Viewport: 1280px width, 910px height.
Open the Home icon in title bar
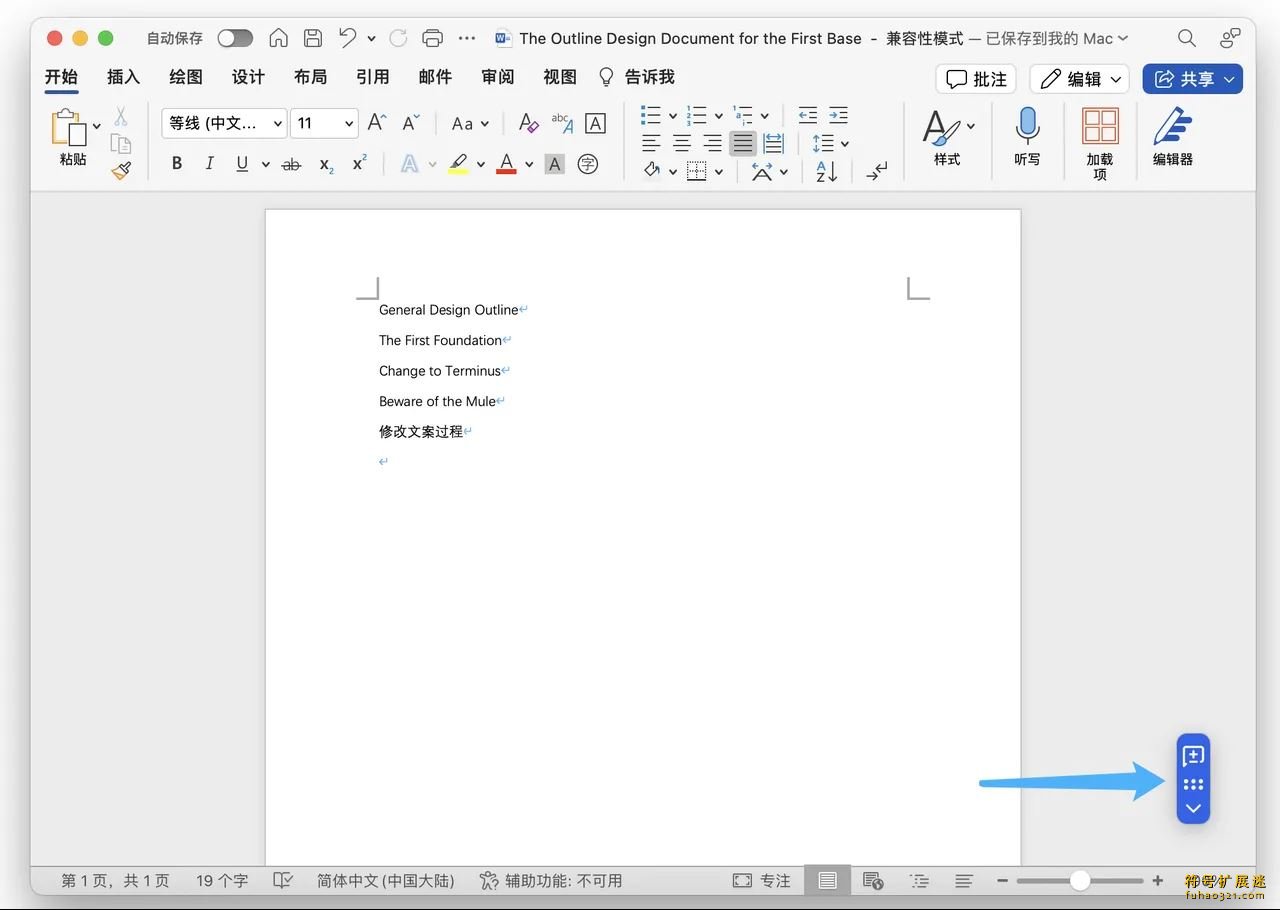279,38
